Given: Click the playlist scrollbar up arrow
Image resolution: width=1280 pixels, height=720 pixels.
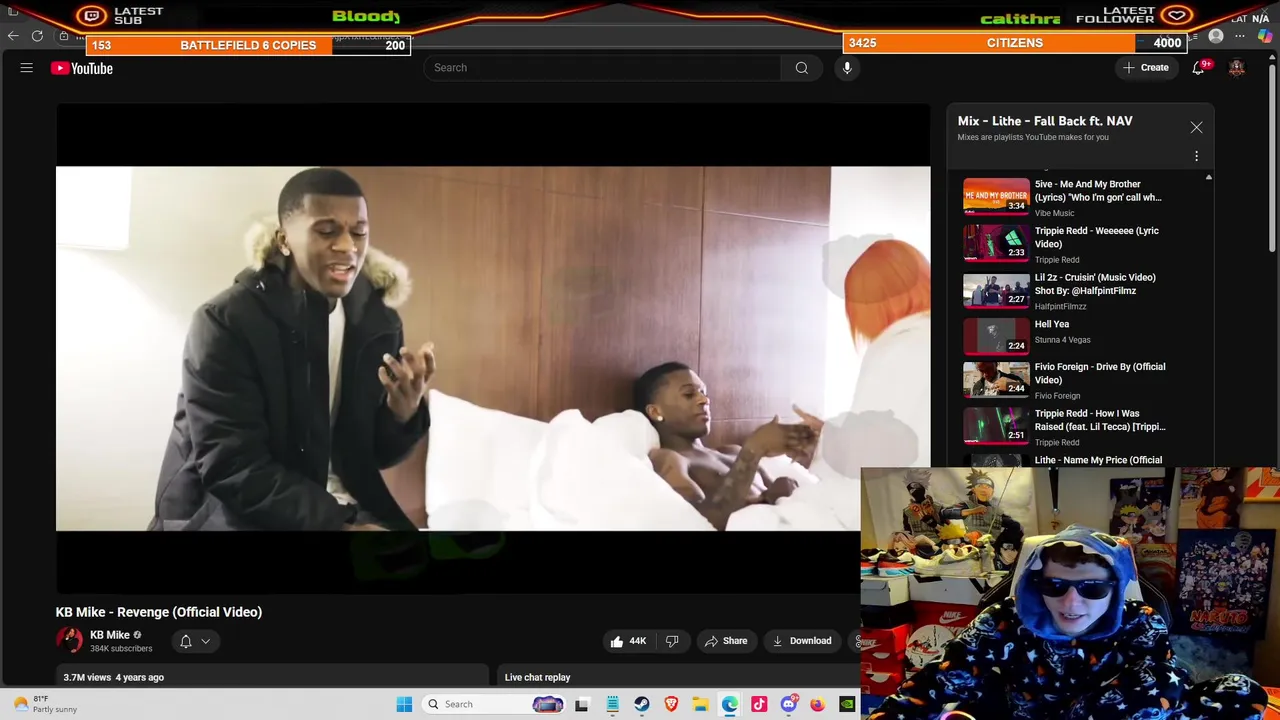Looking at the screenshot, I should pos(1208,177).
